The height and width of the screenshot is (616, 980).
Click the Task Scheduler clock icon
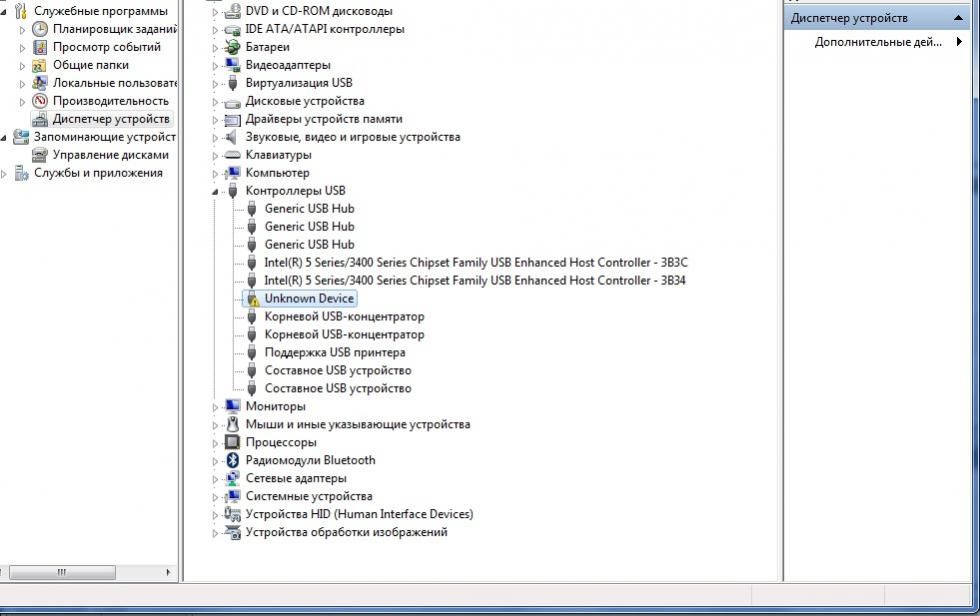coord(40,29)
